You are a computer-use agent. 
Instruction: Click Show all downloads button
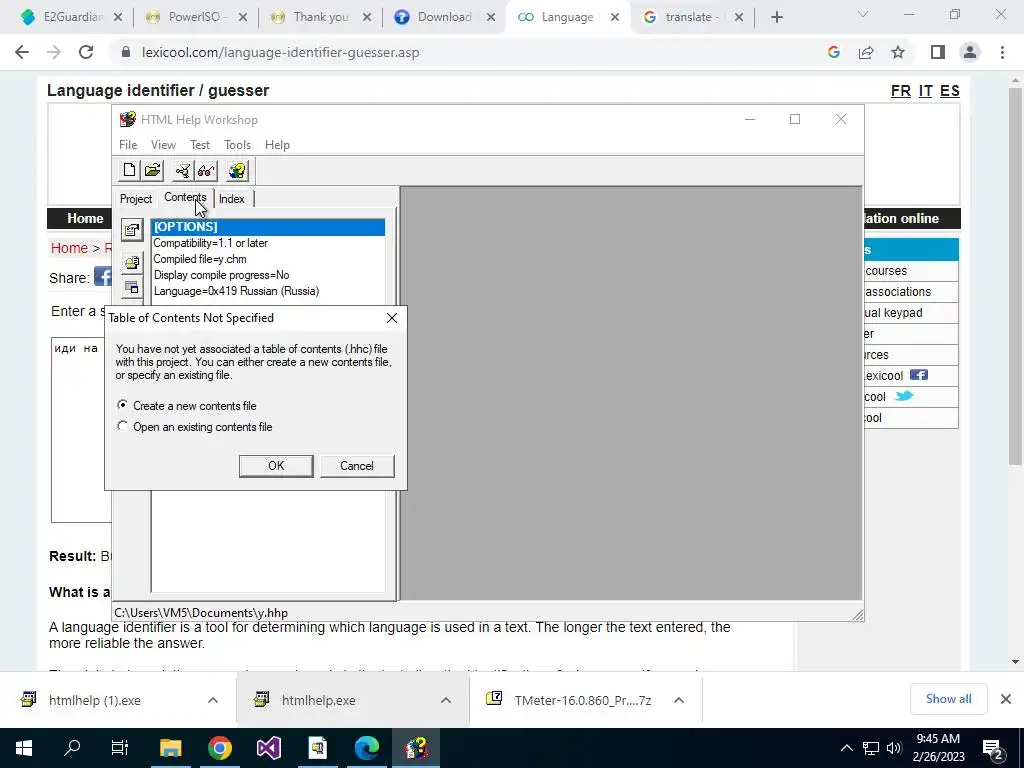pos(948,699)
